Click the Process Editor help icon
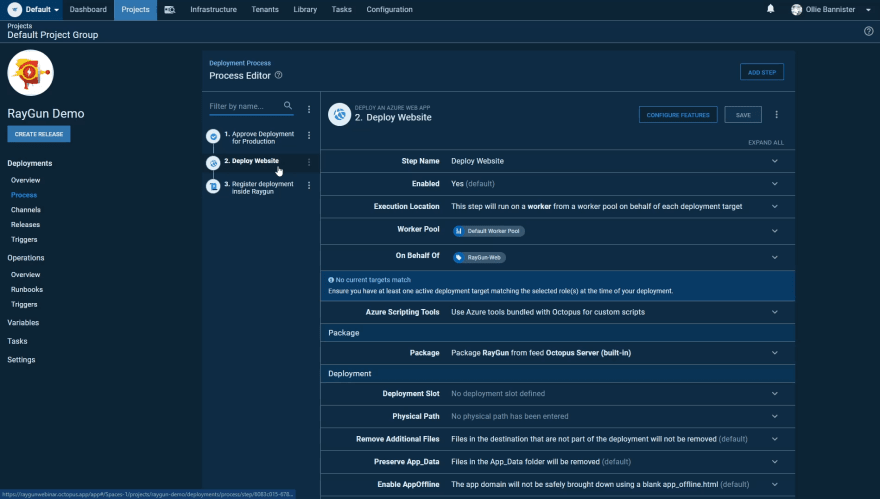This screenshot has width=880, height=499. (278, 75)
